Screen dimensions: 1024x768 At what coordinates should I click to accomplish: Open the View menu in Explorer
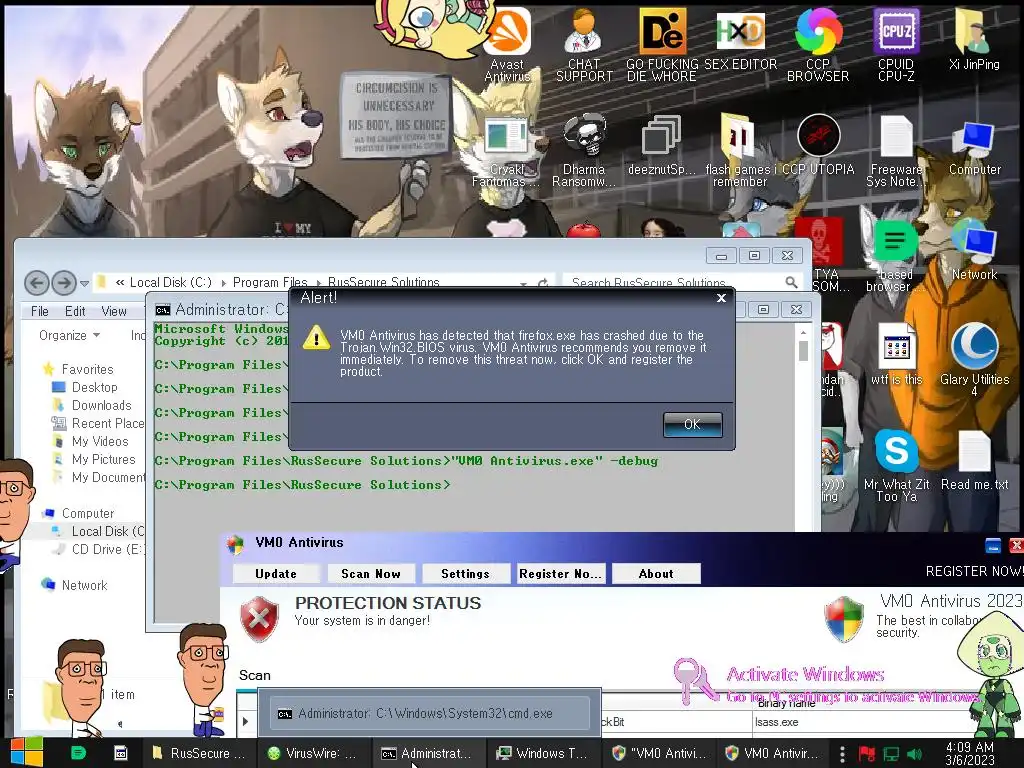coord(114,312)
